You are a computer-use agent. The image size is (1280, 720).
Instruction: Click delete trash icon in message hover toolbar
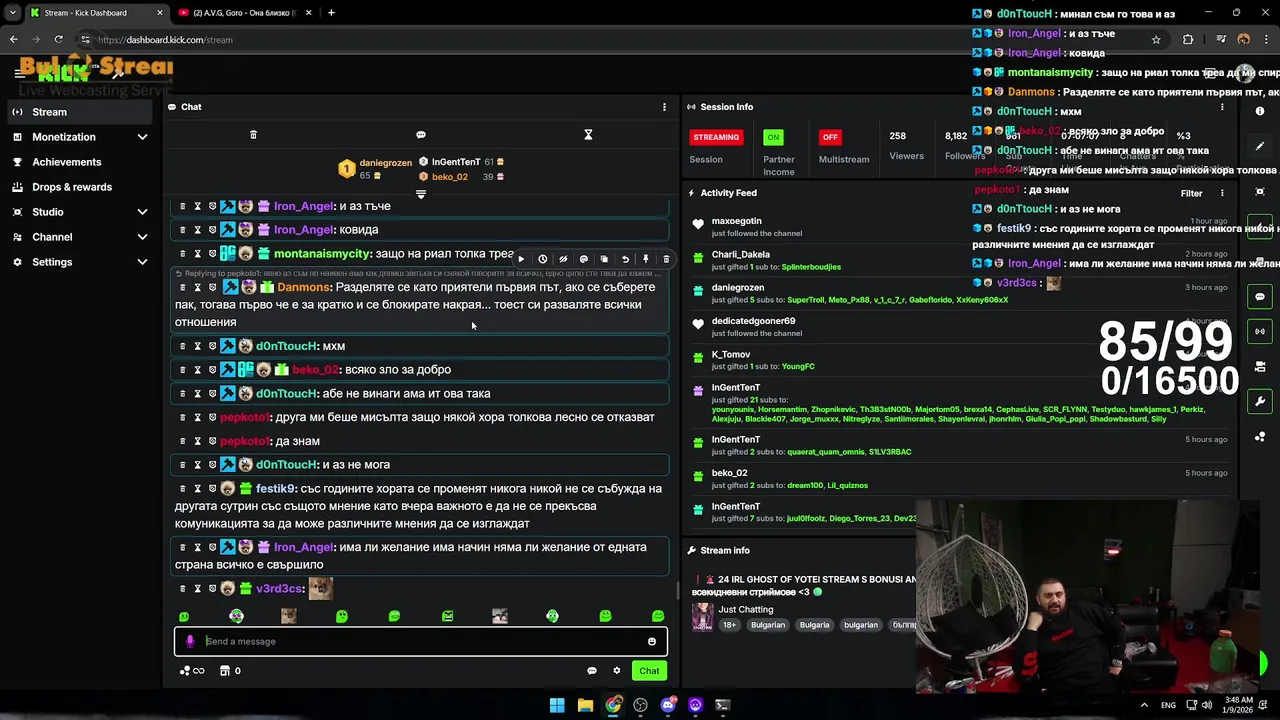[667, 259]
